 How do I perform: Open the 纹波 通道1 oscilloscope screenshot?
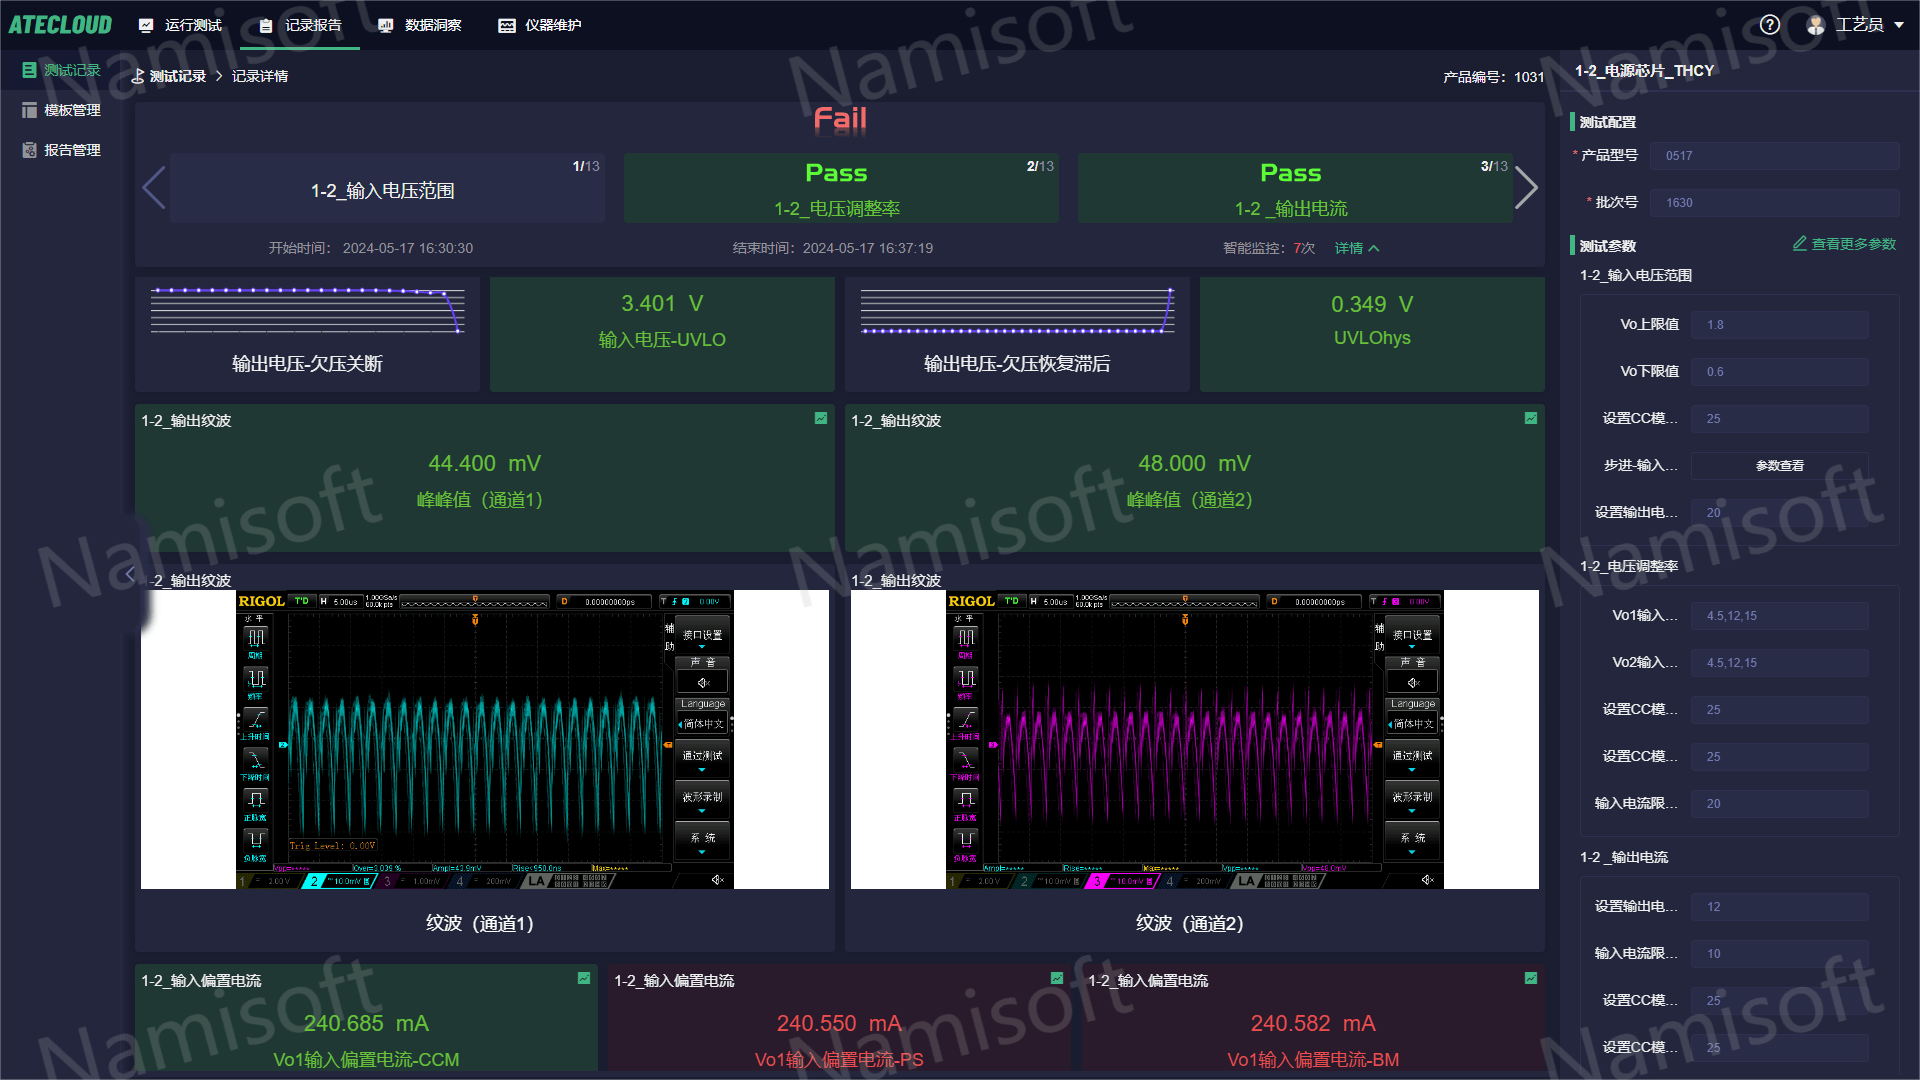pyautogui.click(x=485, y=739)
